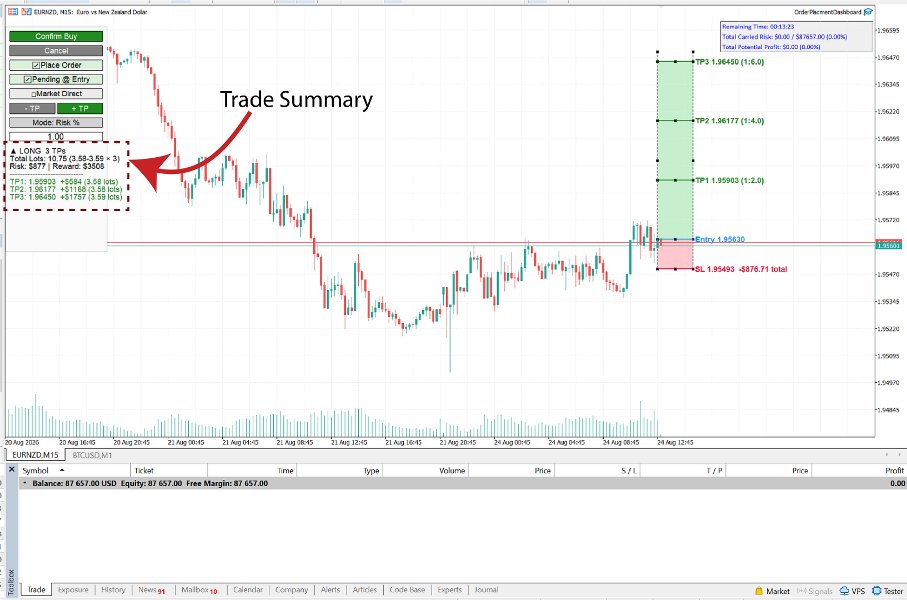Click the red risk zone rectangle
Viewport: 907px width, 600px height.
675,255
